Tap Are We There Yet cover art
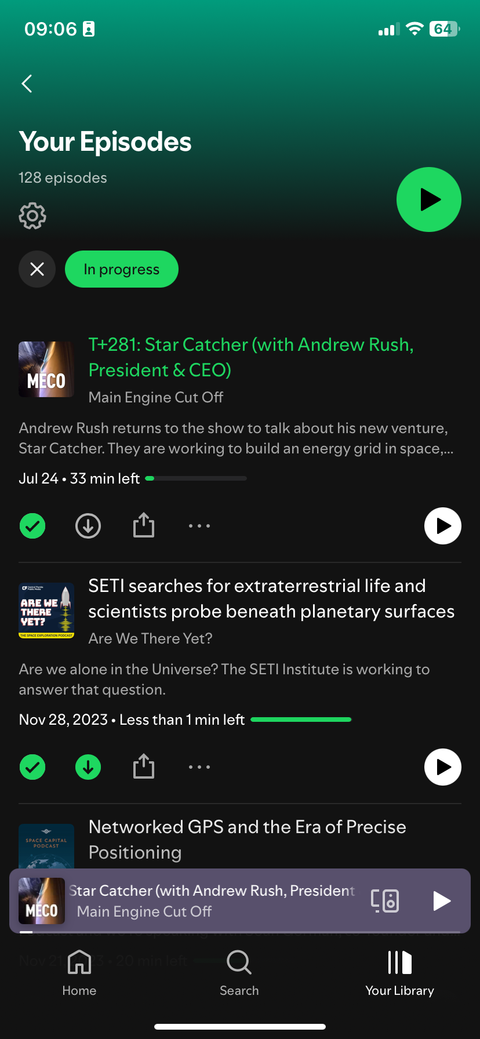 (x=46, y=610)
